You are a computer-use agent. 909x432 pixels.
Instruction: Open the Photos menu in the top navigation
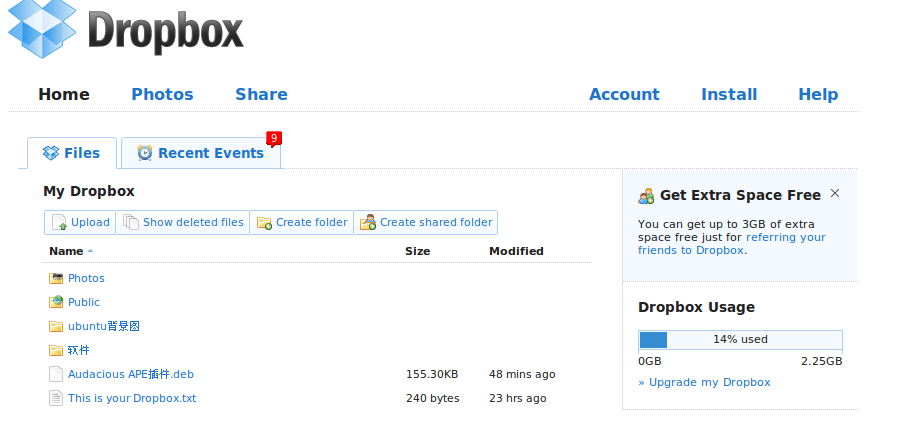click(x=162, y=95)
